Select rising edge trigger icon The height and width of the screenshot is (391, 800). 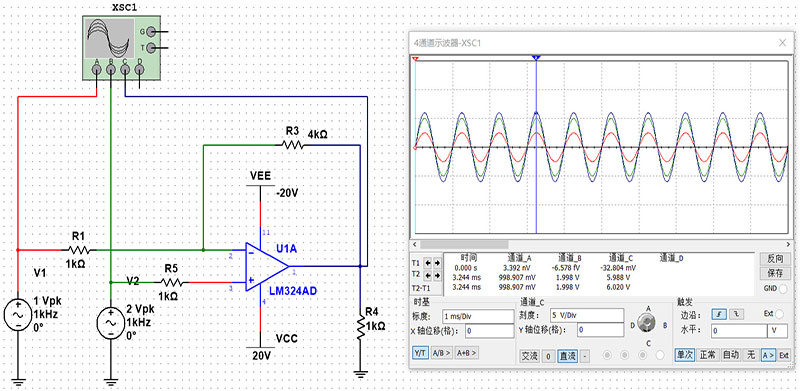pyautogui.click(x=719, y=314)
